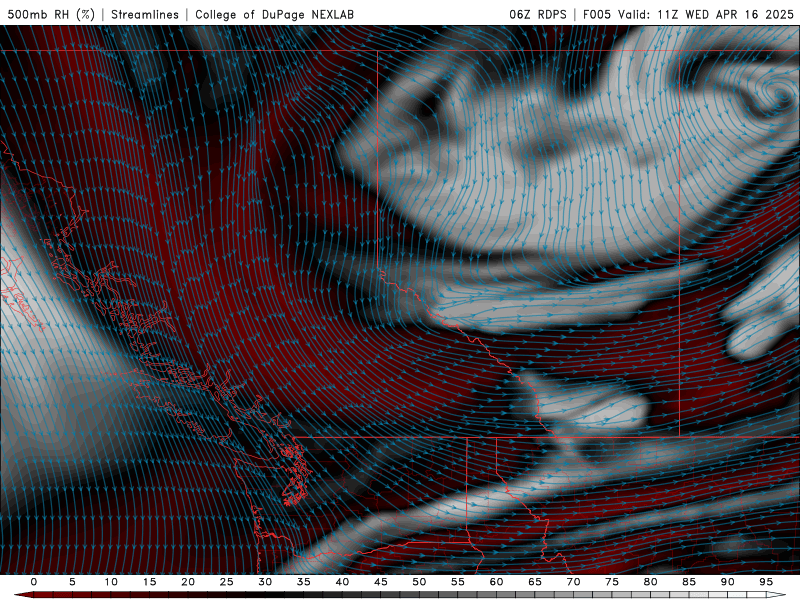Click the 50 value on the color scale
This screenshot has height=600, width=800.
[419, 582]
